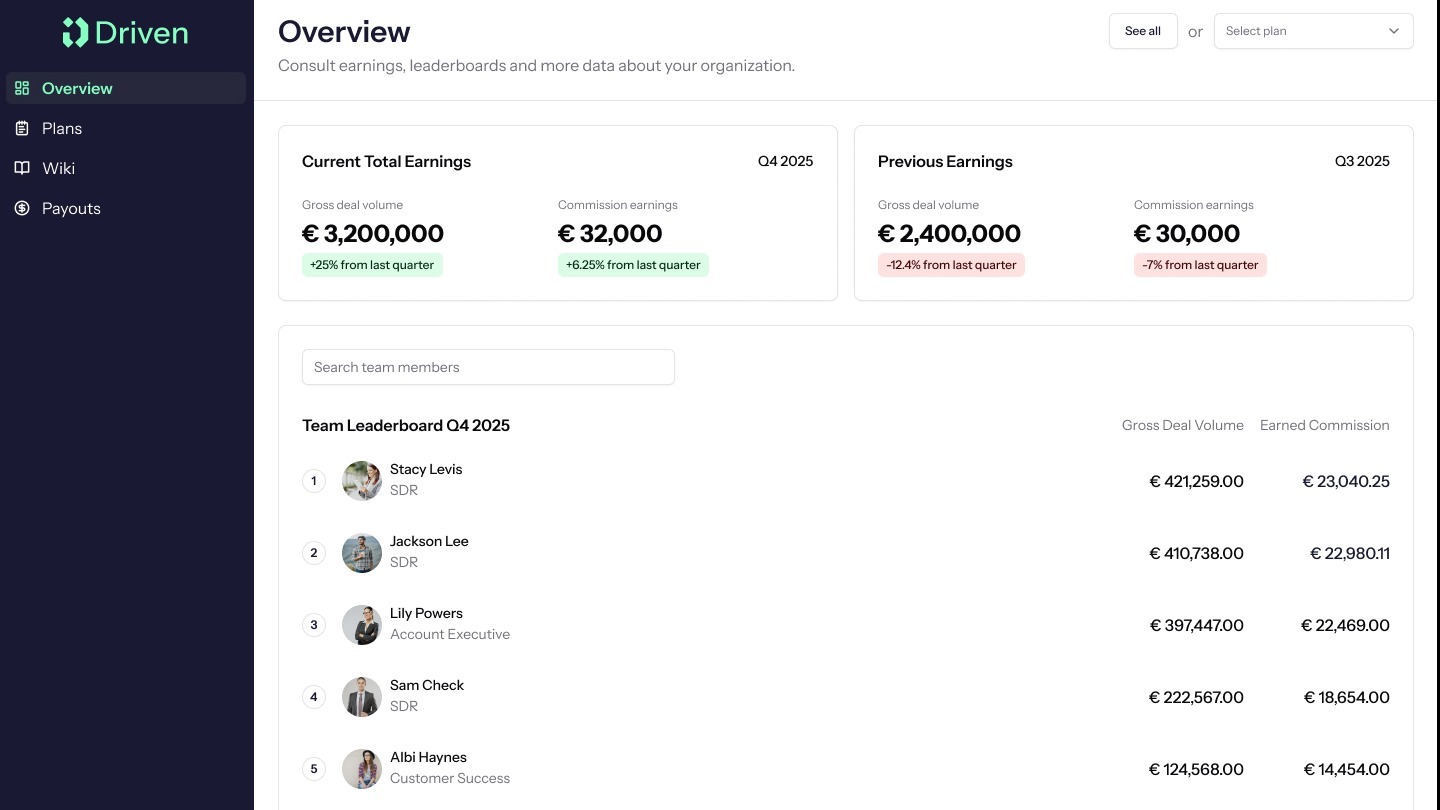Click Jackson Lee's profile picture
The image size is (1440, 810).
click(361, 553)
